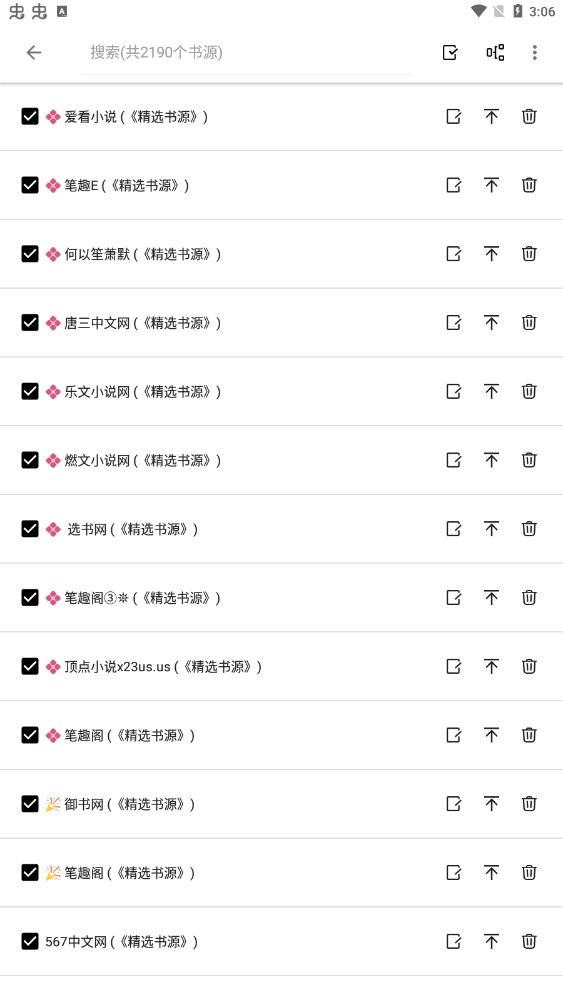Tap the Wi-Fi status bar icon

click(478, 11)
